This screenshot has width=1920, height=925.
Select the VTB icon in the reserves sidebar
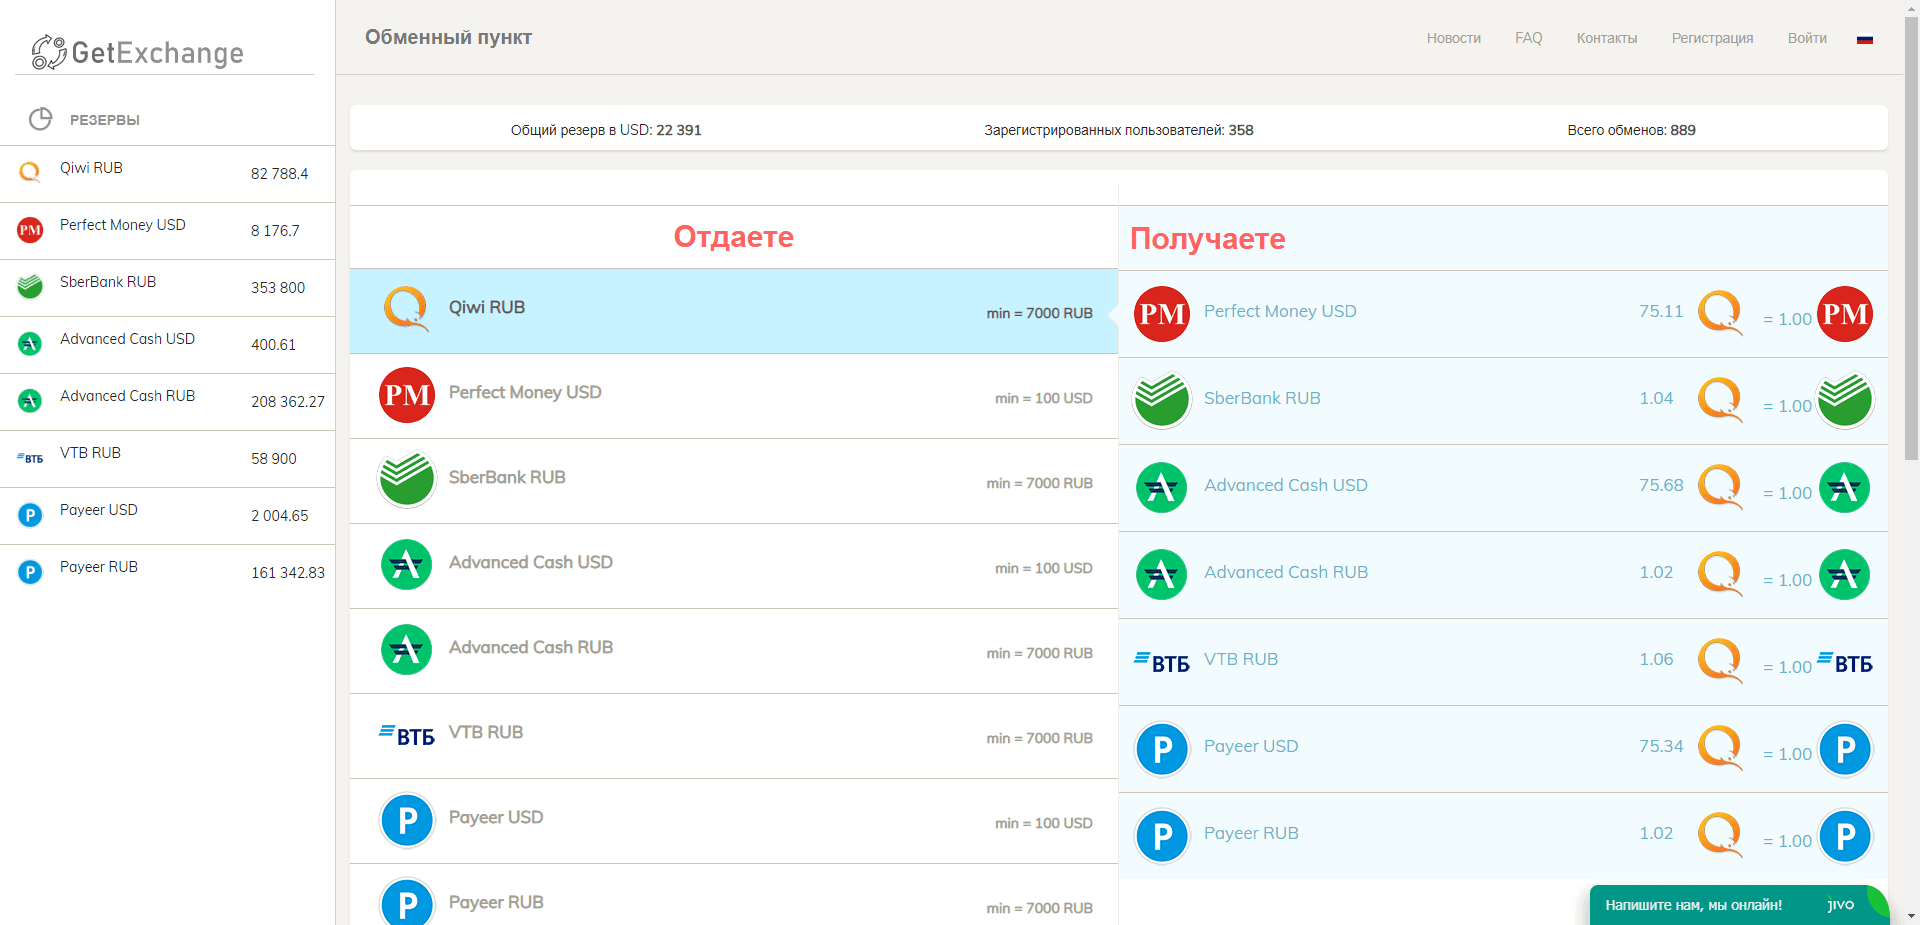click(29, 457)
